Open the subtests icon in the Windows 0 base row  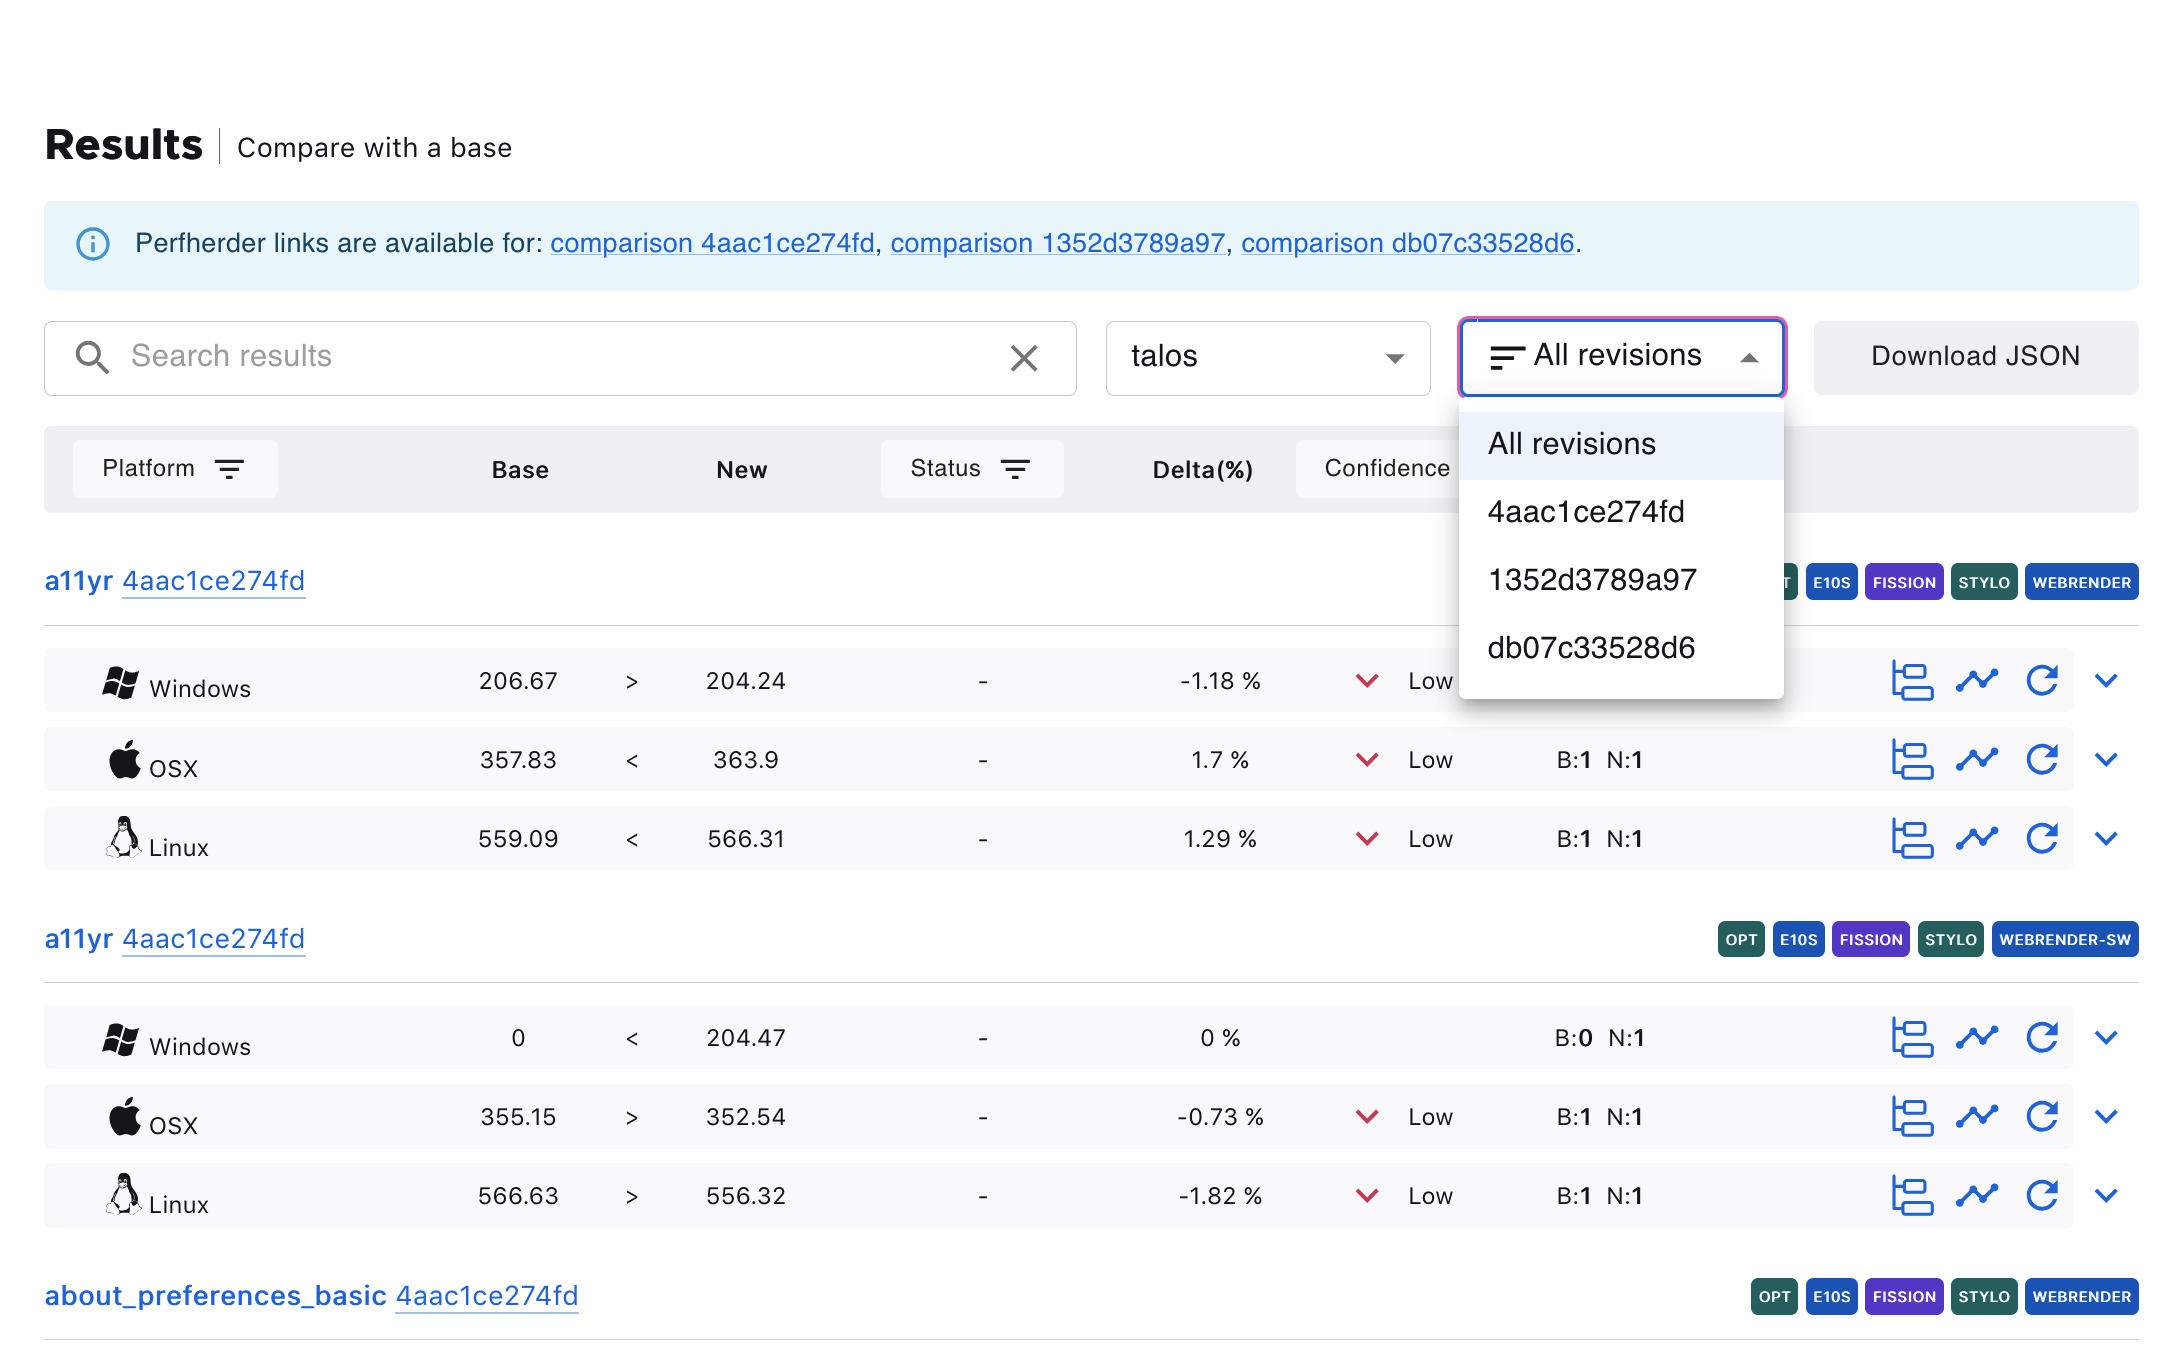tap(1911, 1038)
